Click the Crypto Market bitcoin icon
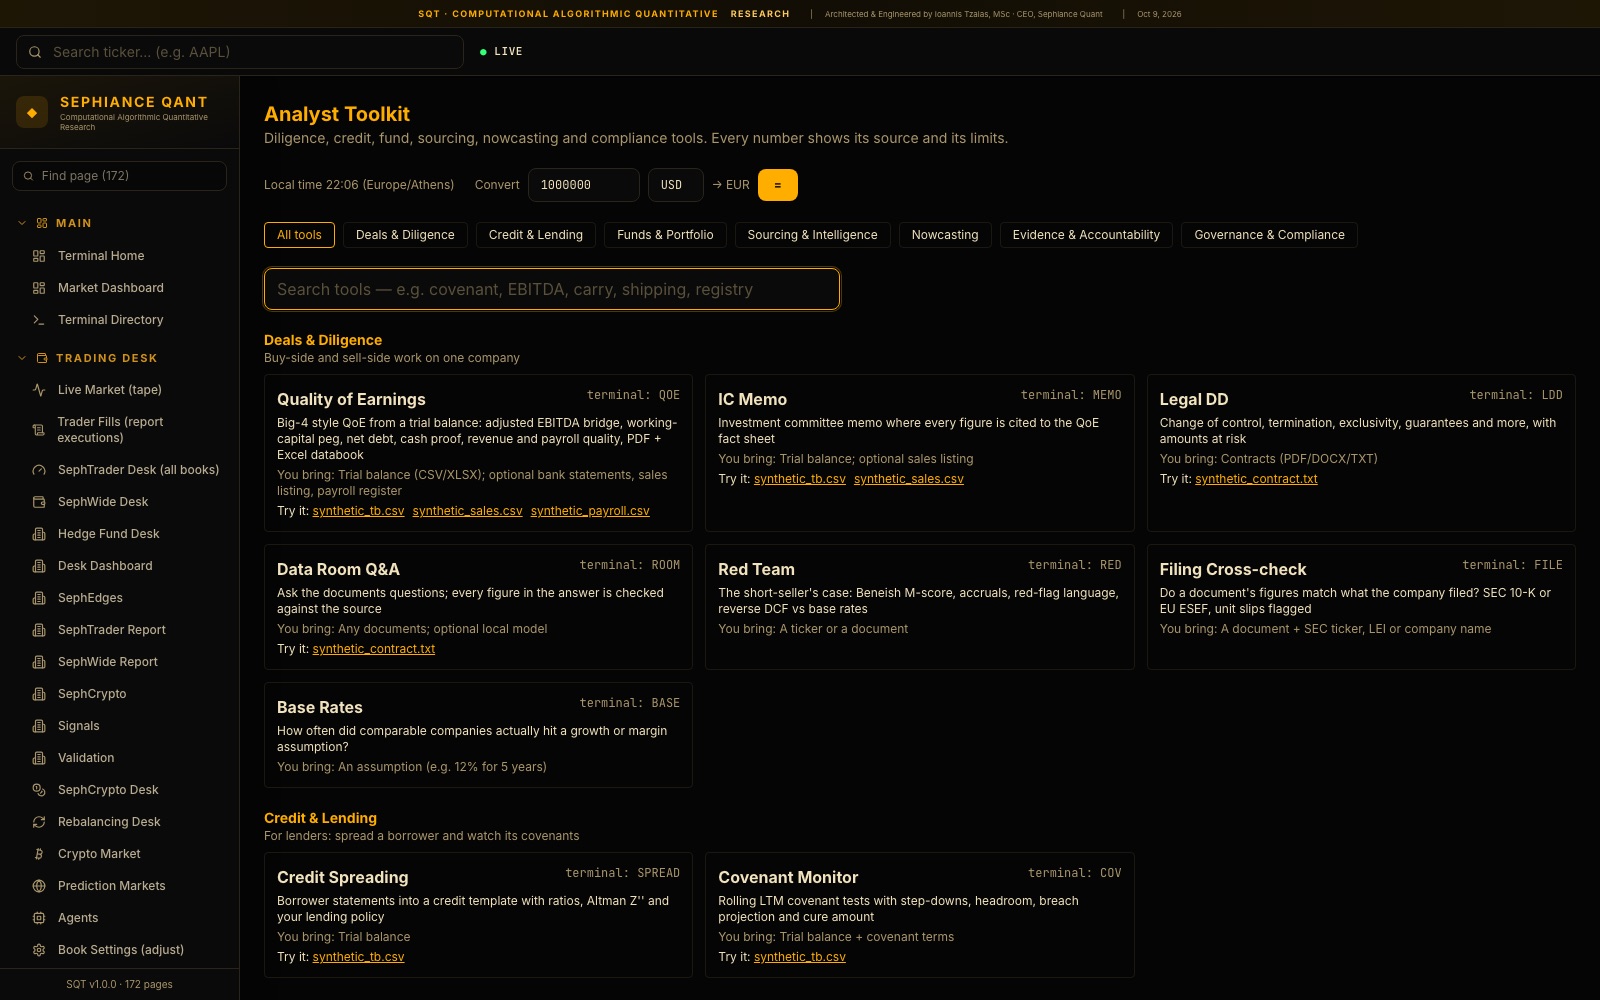 click(x=39, y=854)
